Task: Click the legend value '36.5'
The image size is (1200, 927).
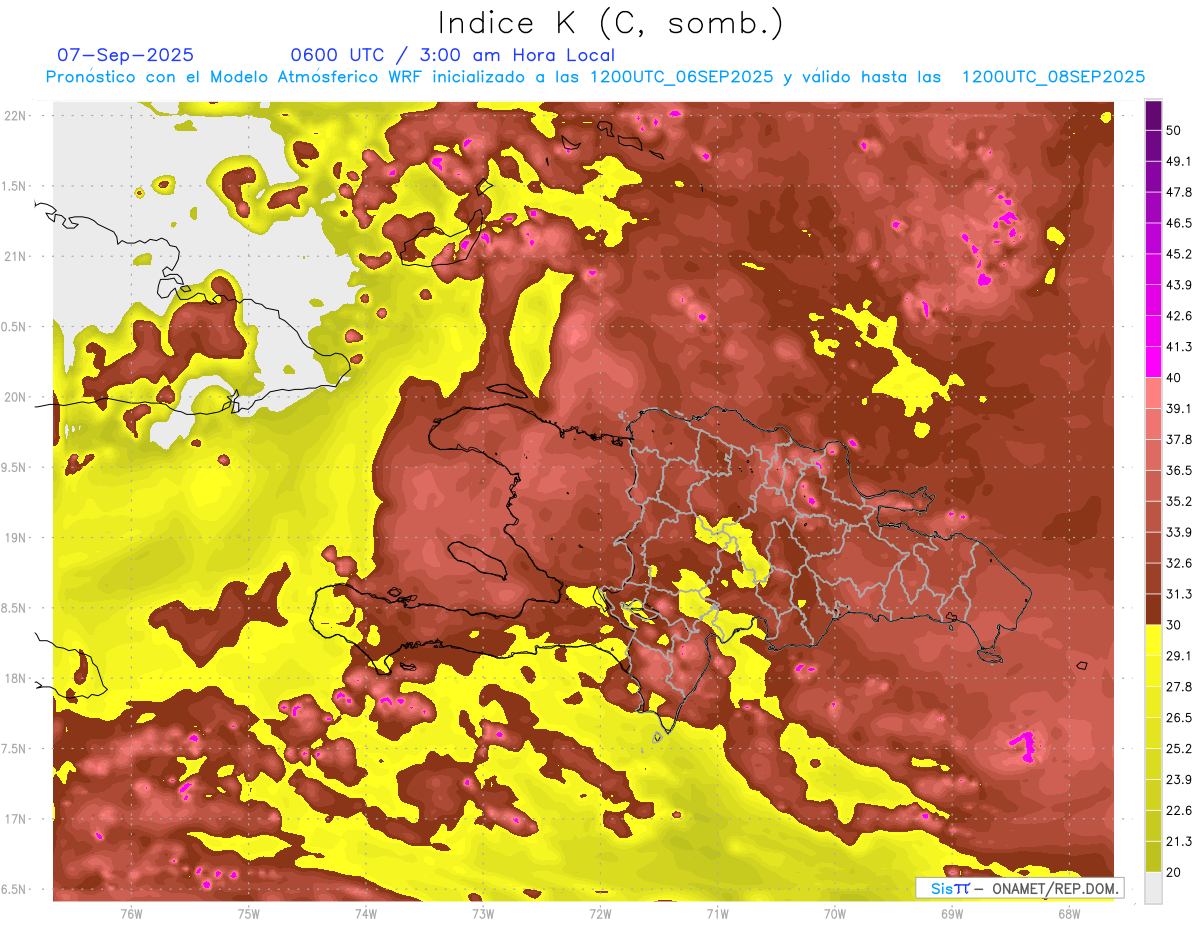Action: coord(1178,470)
